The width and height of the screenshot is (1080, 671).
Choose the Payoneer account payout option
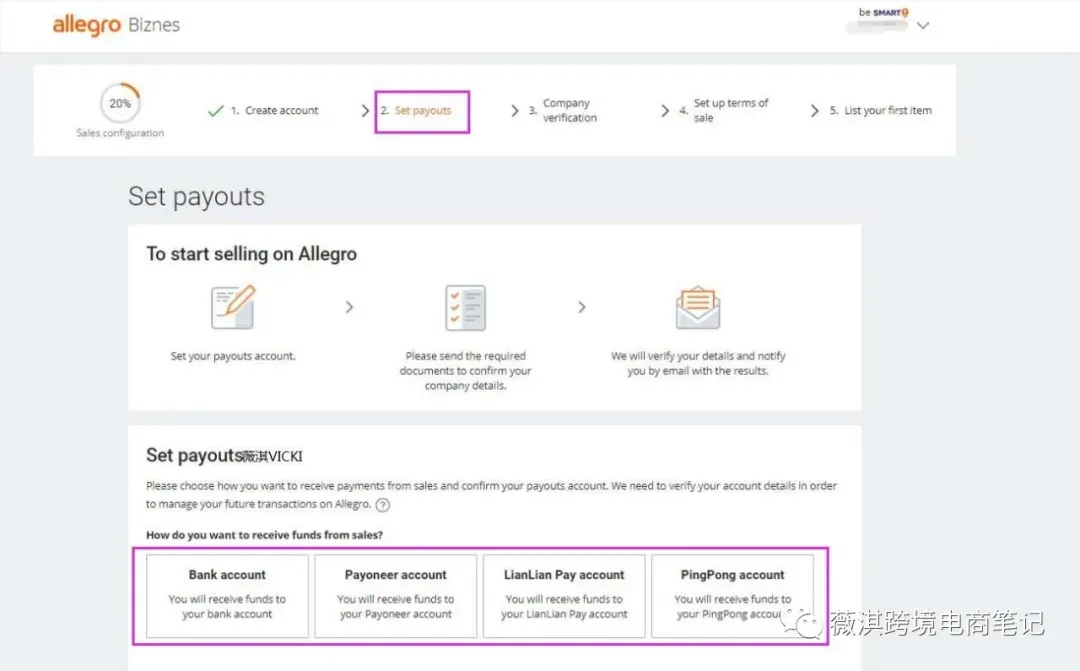point(395,596)
